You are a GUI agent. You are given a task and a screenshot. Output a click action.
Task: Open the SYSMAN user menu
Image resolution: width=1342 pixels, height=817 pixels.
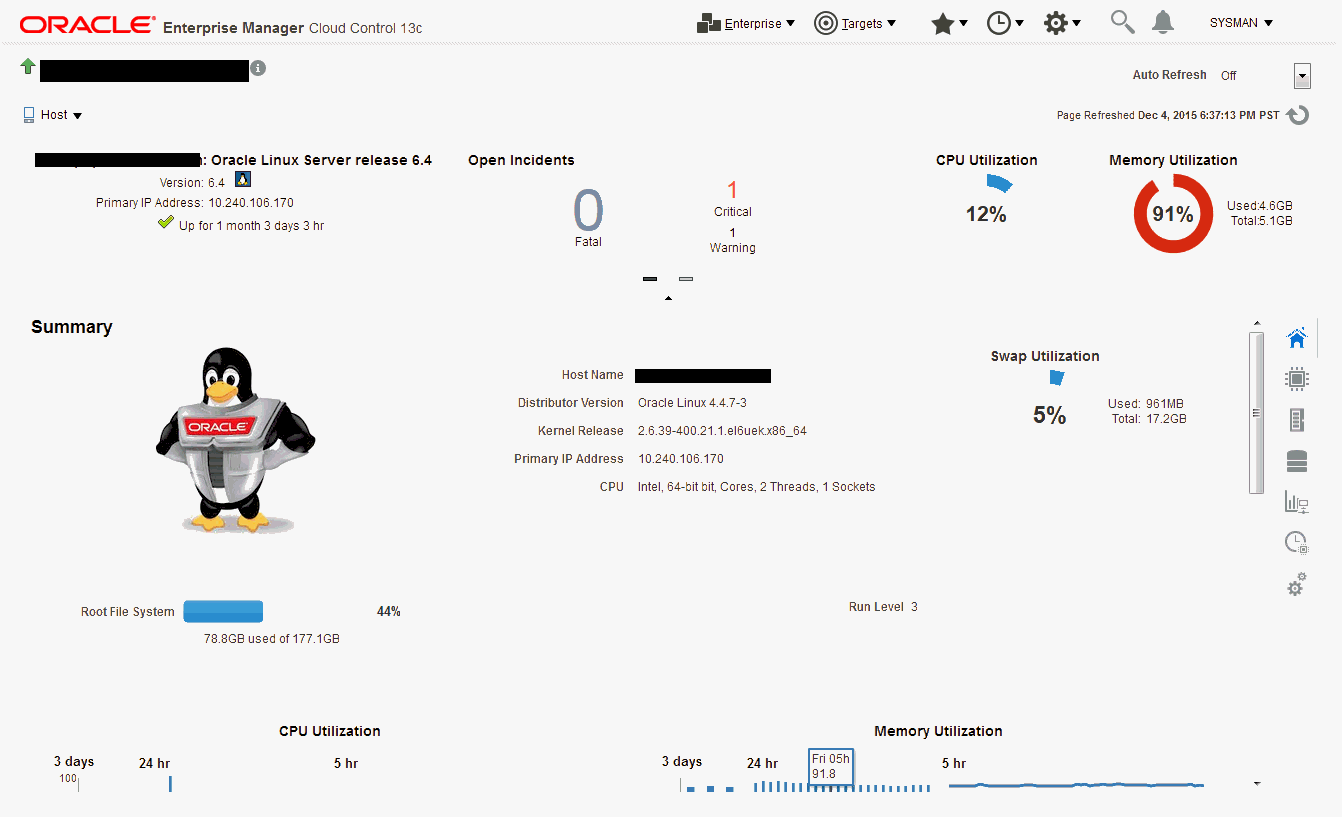point(1241,23)
